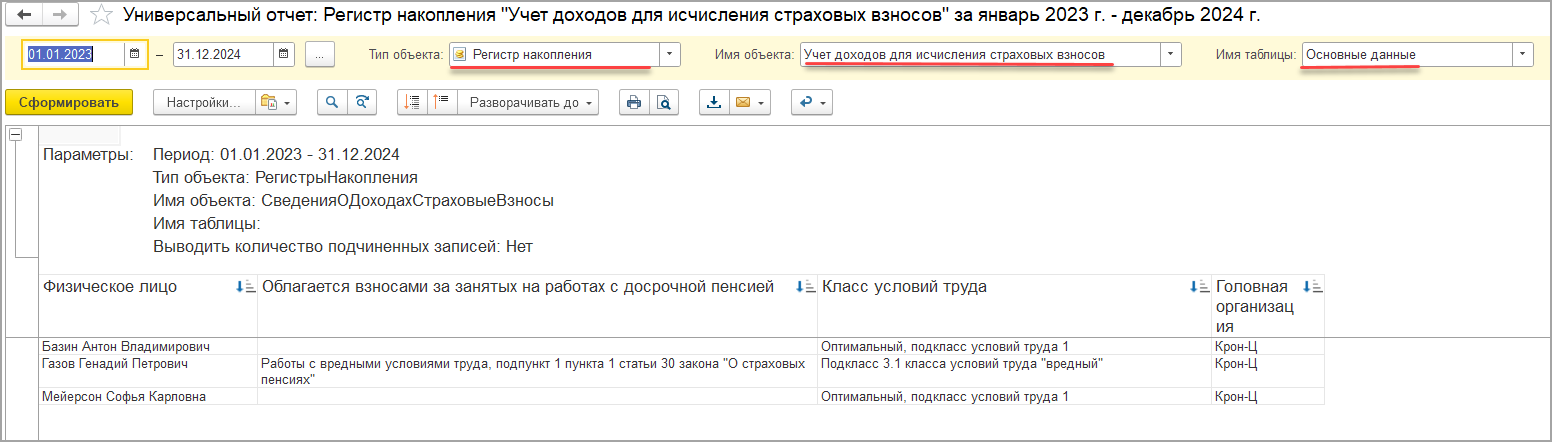Print the report with the printer icon
The width and height of the screenshot is (1552, 442).
(x=633, y=102)
